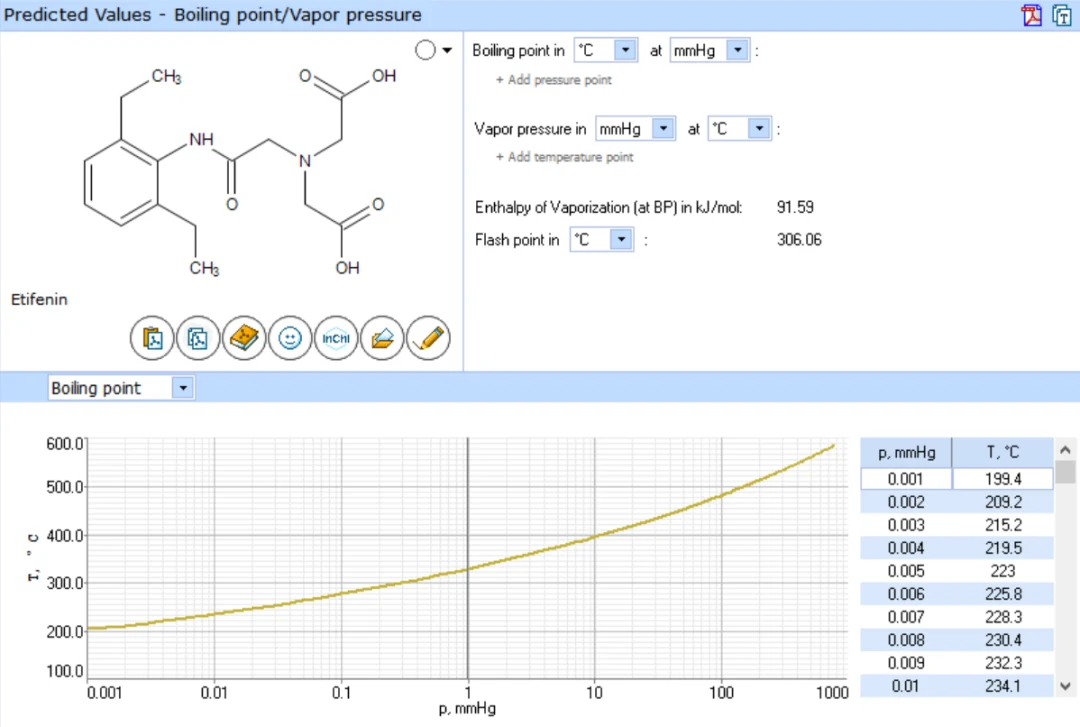Click the copy structure icon
1080x727 pixels.
198,338
